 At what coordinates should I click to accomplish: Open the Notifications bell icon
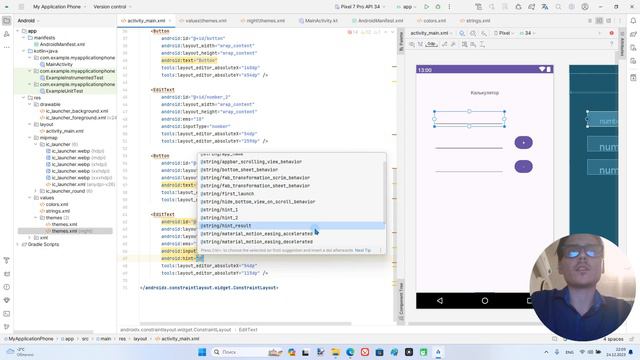tap(633, 21)
